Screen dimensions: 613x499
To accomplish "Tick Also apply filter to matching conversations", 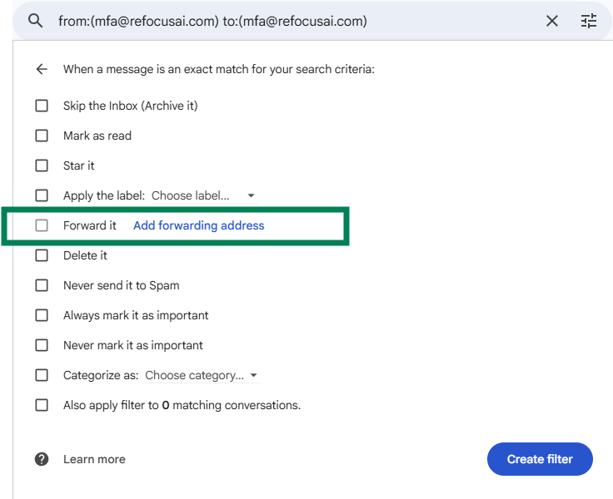I will point(41,405).
